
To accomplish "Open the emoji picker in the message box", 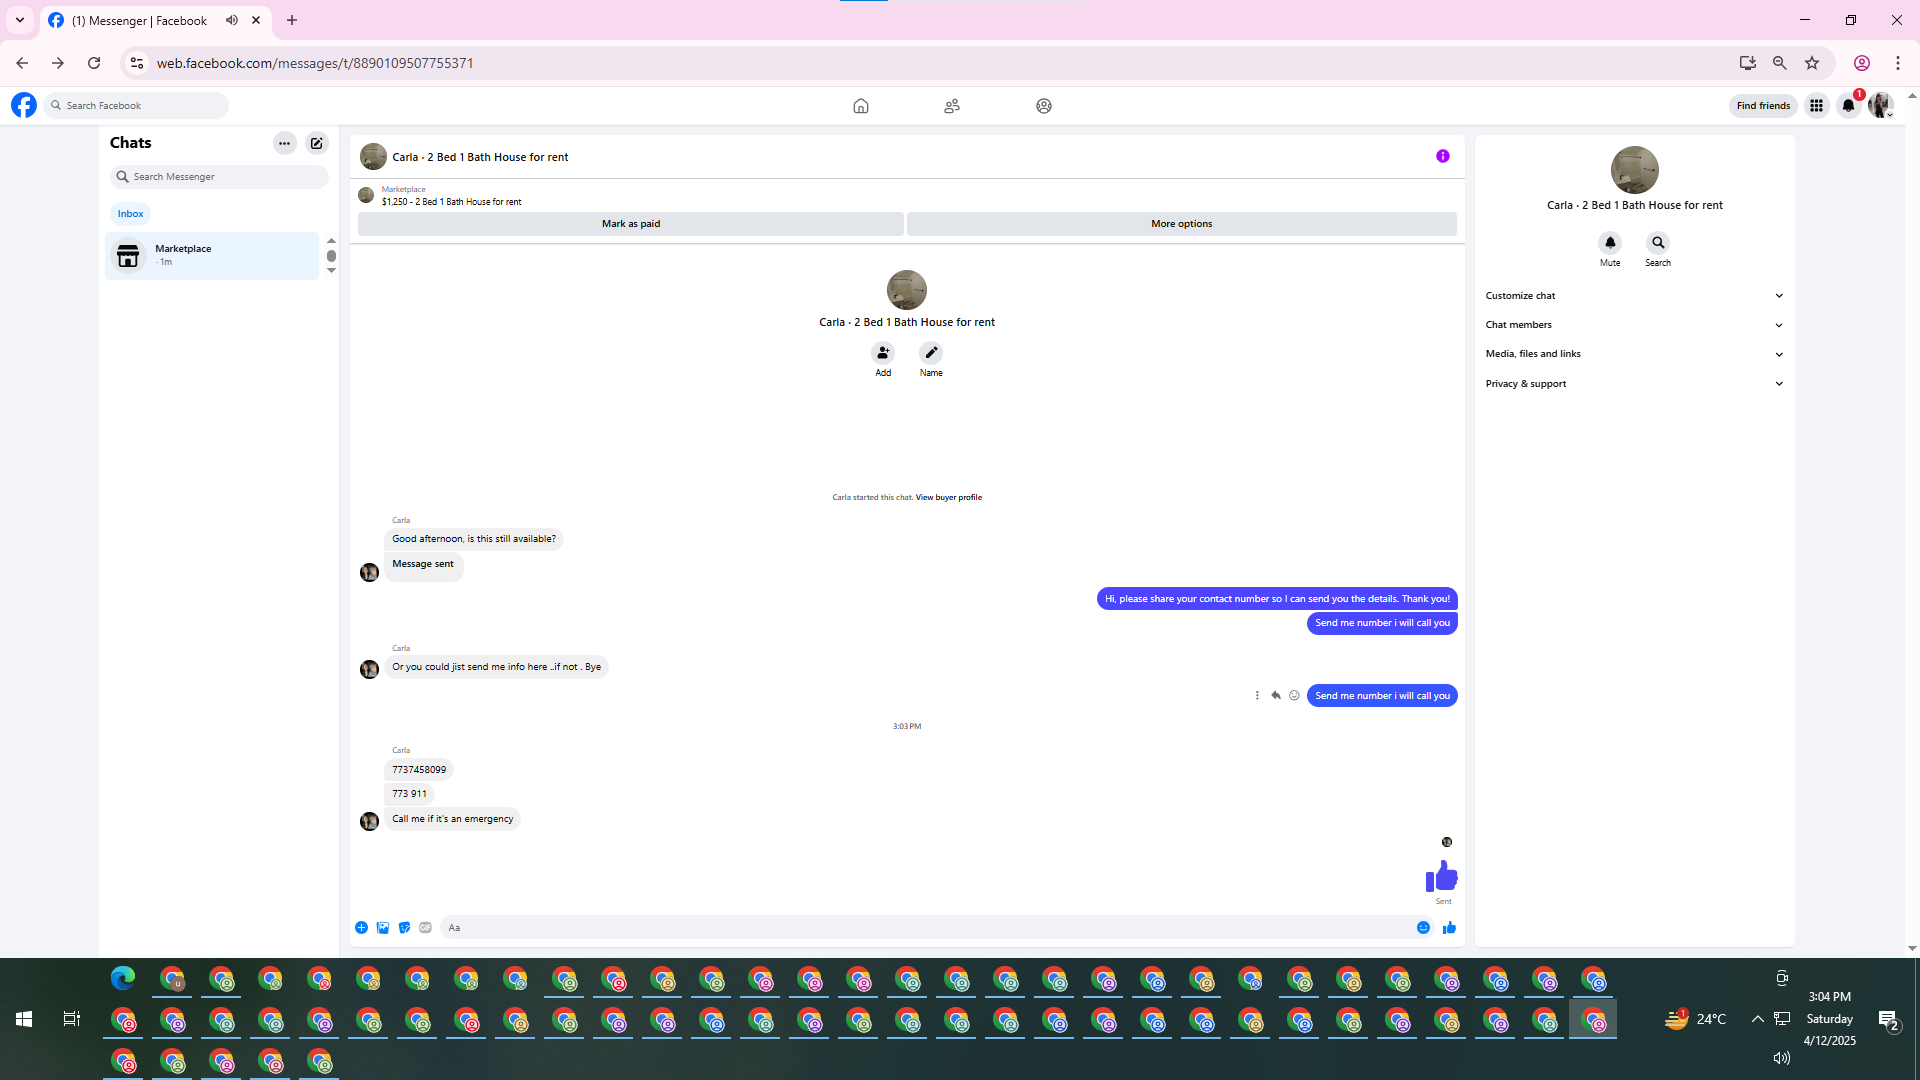I will pyautogui.click(x=1423, y=928).
